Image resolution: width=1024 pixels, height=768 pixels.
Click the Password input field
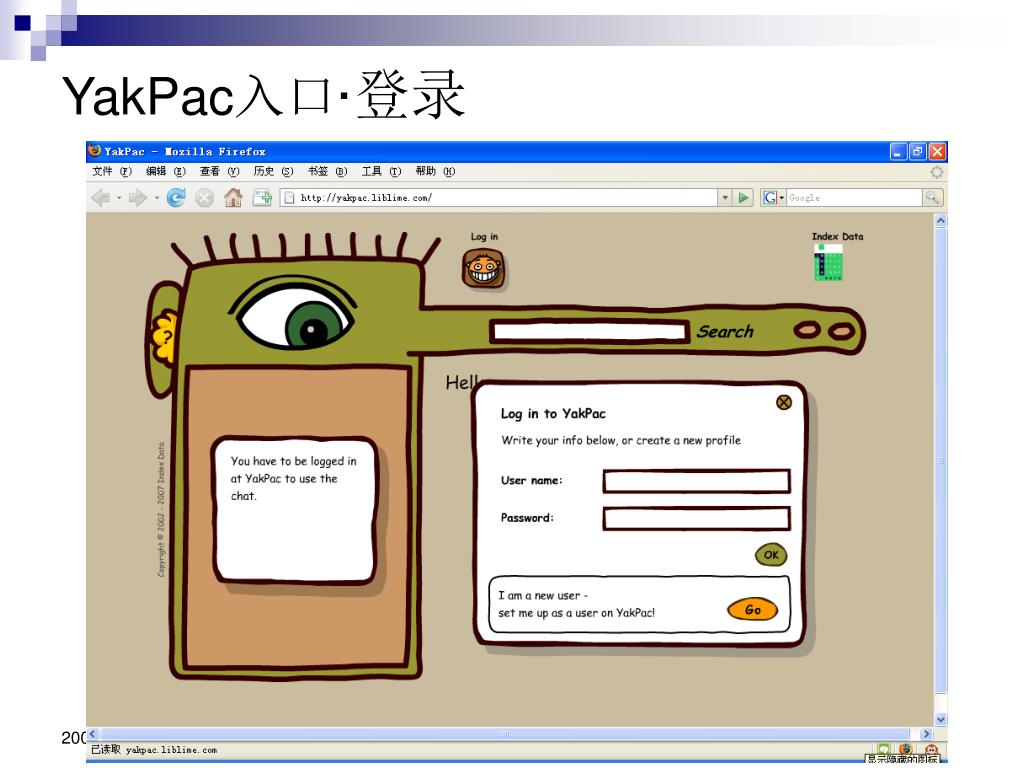click(x=696, y=519)
